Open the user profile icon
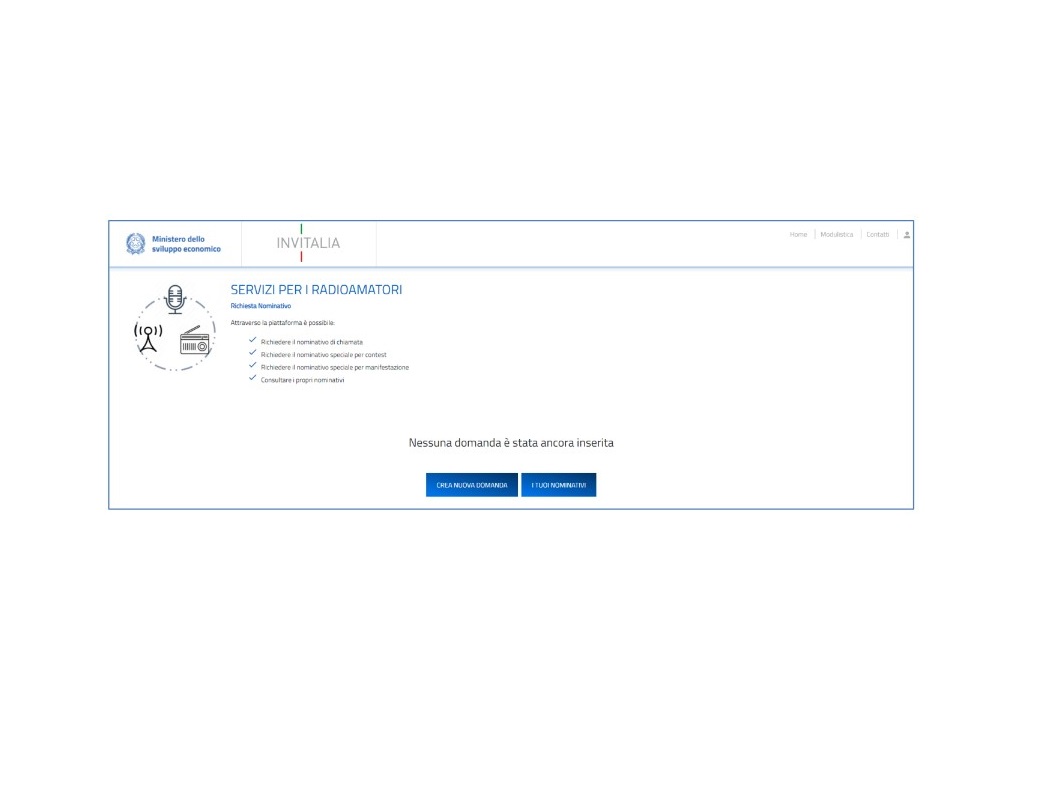1054x789 pixels. point(907,235)
